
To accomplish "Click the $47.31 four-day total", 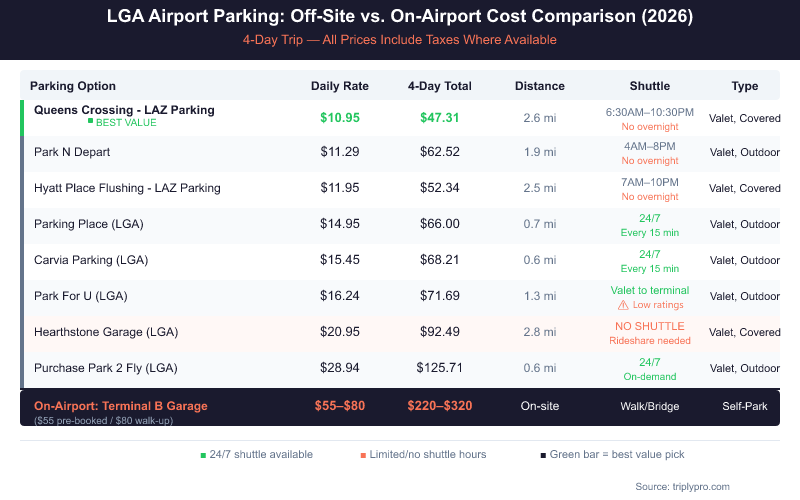I will 440,117.
